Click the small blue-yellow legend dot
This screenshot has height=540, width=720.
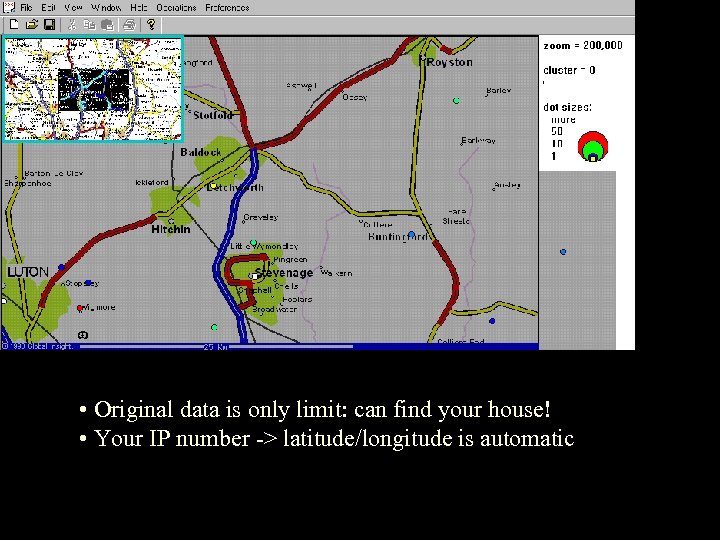593,158
